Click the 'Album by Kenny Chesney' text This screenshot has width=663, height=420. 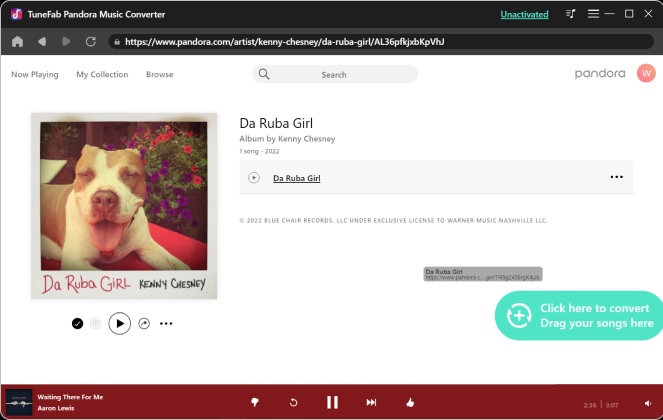pyautogui.click(x=287, y=139)
